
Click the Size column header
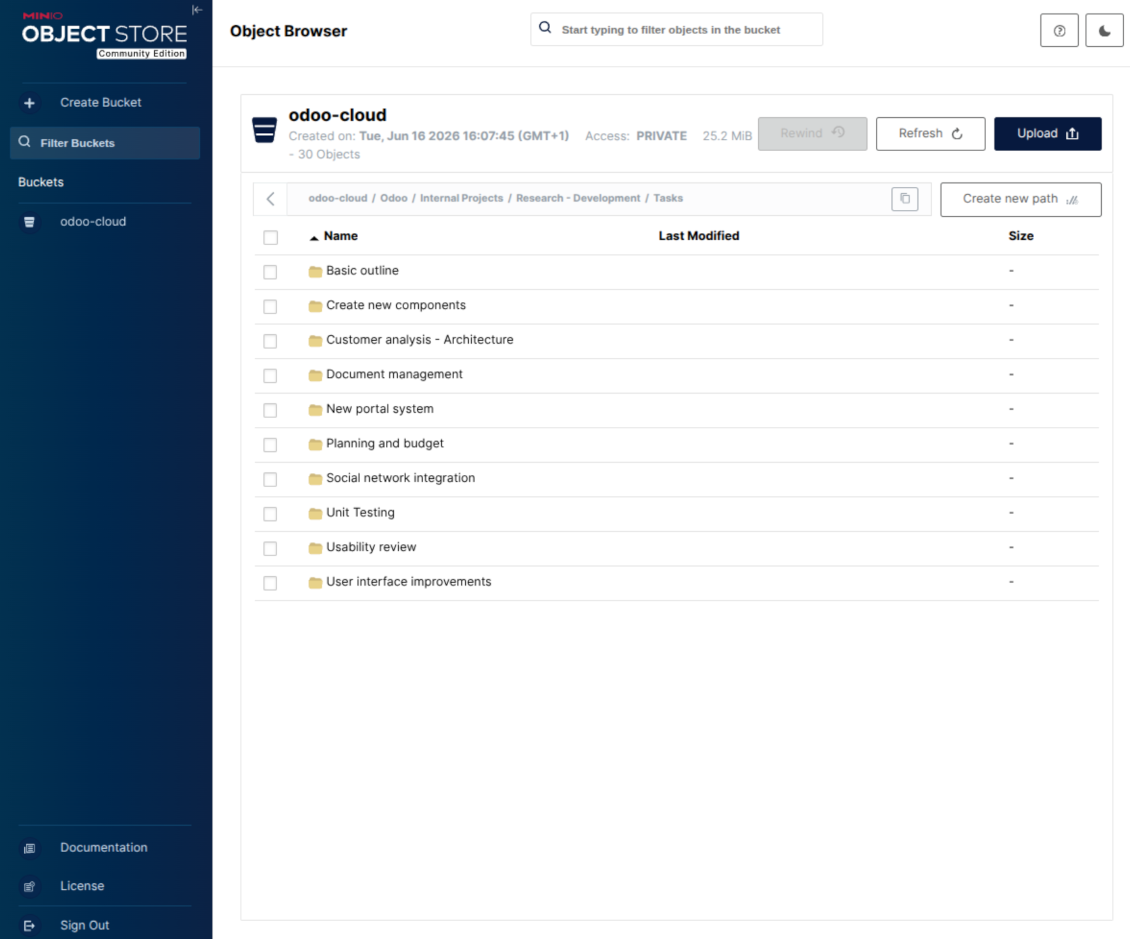[1020, 236]
